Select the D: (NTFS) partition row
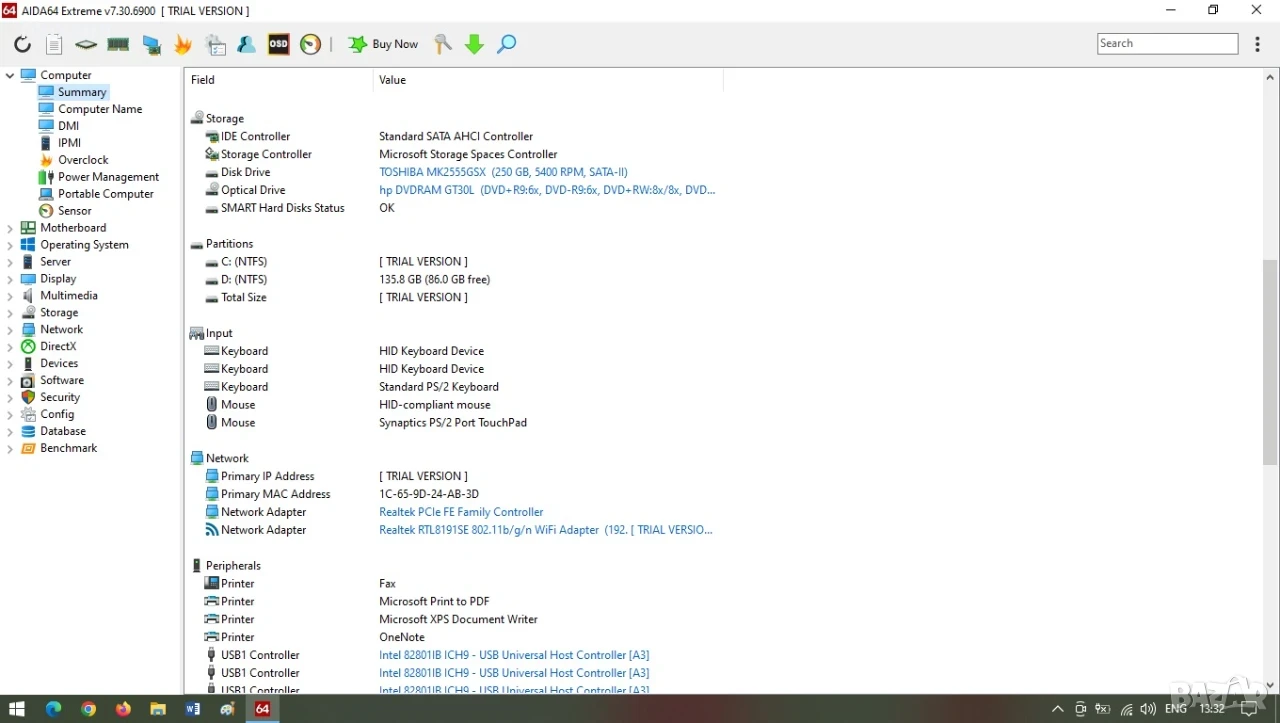 pyautogui.click(x=454, y=280)
